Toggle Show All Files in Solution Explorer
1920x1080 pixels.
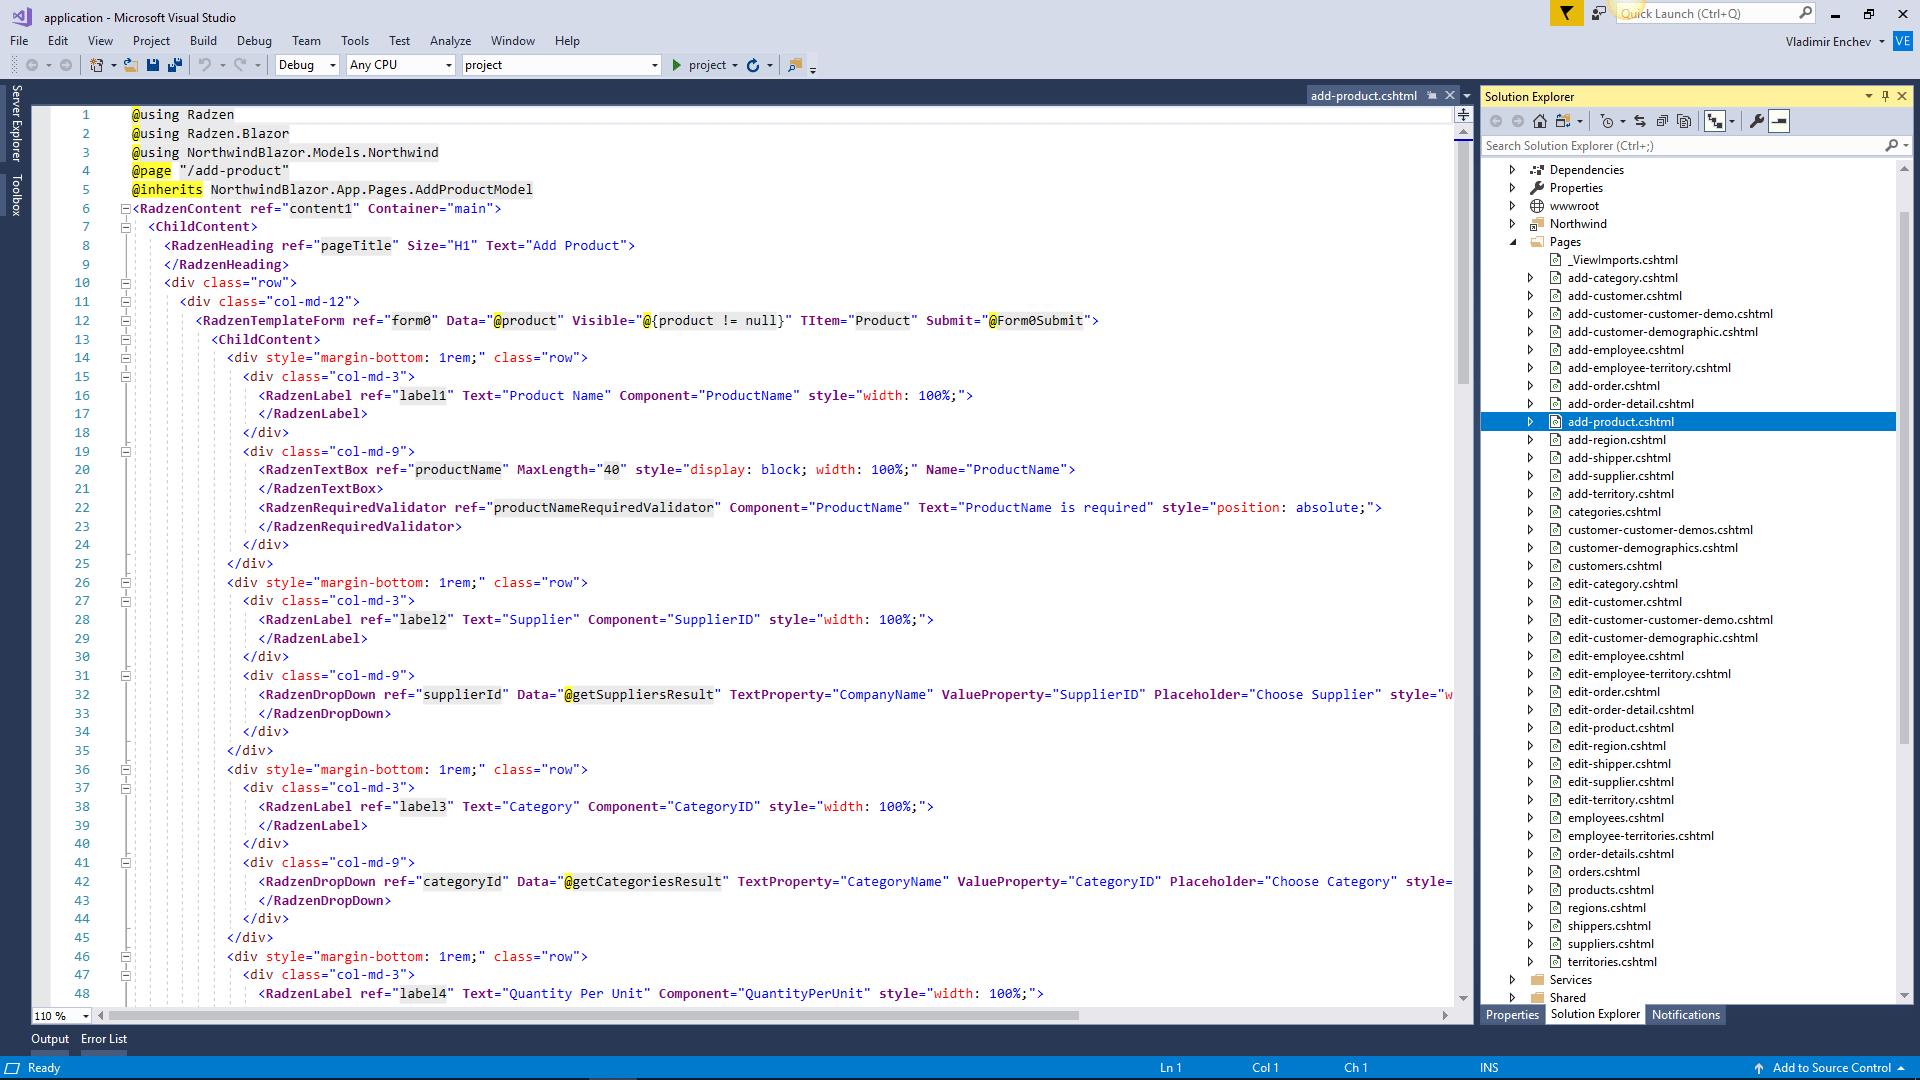pyautogui.click(x=1684, y=121)
